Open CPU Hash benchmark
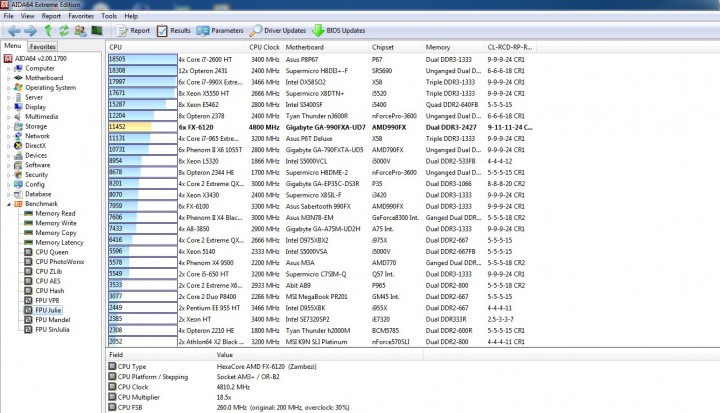The height and width of the screenshot is (413, 720). tap(50, 290)
